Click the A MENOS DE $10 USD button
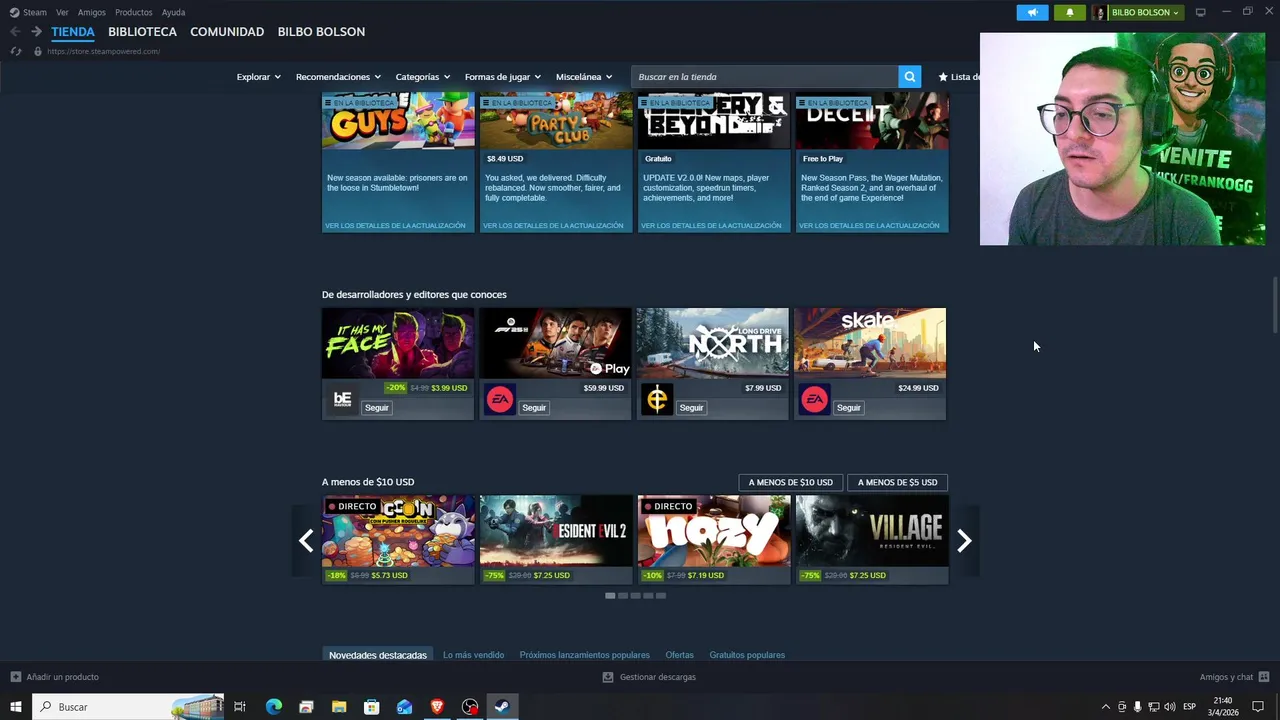Viewport: 1280px width, 720px height. tap(791, 482)
